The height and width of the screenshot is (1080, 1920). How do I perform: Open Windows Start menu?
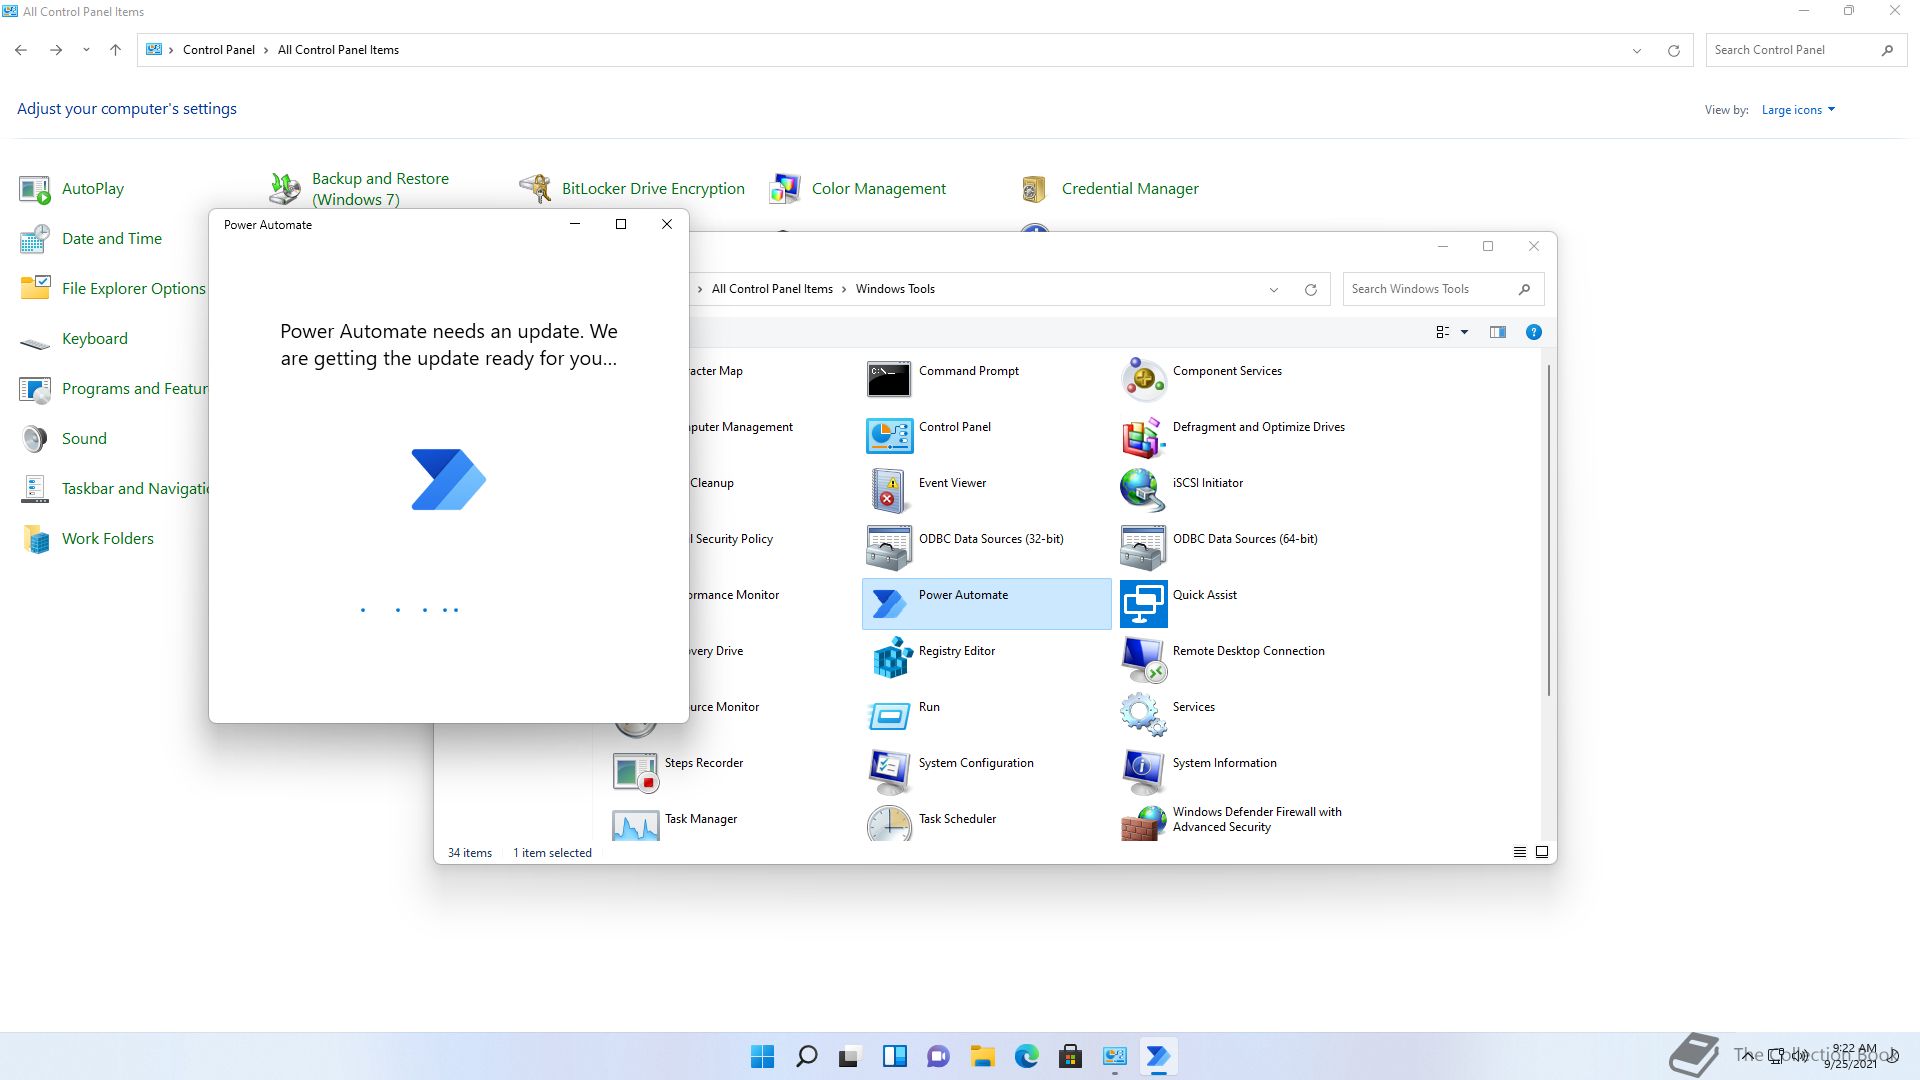click(x=762, y=1056)
